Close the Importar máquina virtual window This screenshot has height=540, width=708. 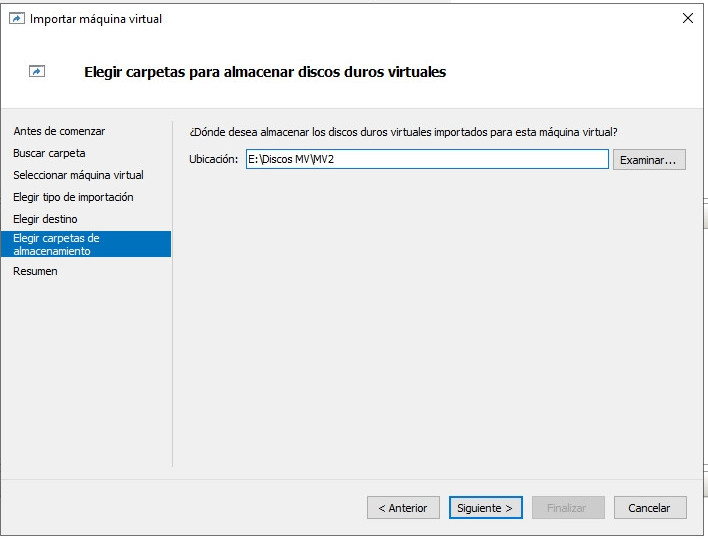(687, 19)
